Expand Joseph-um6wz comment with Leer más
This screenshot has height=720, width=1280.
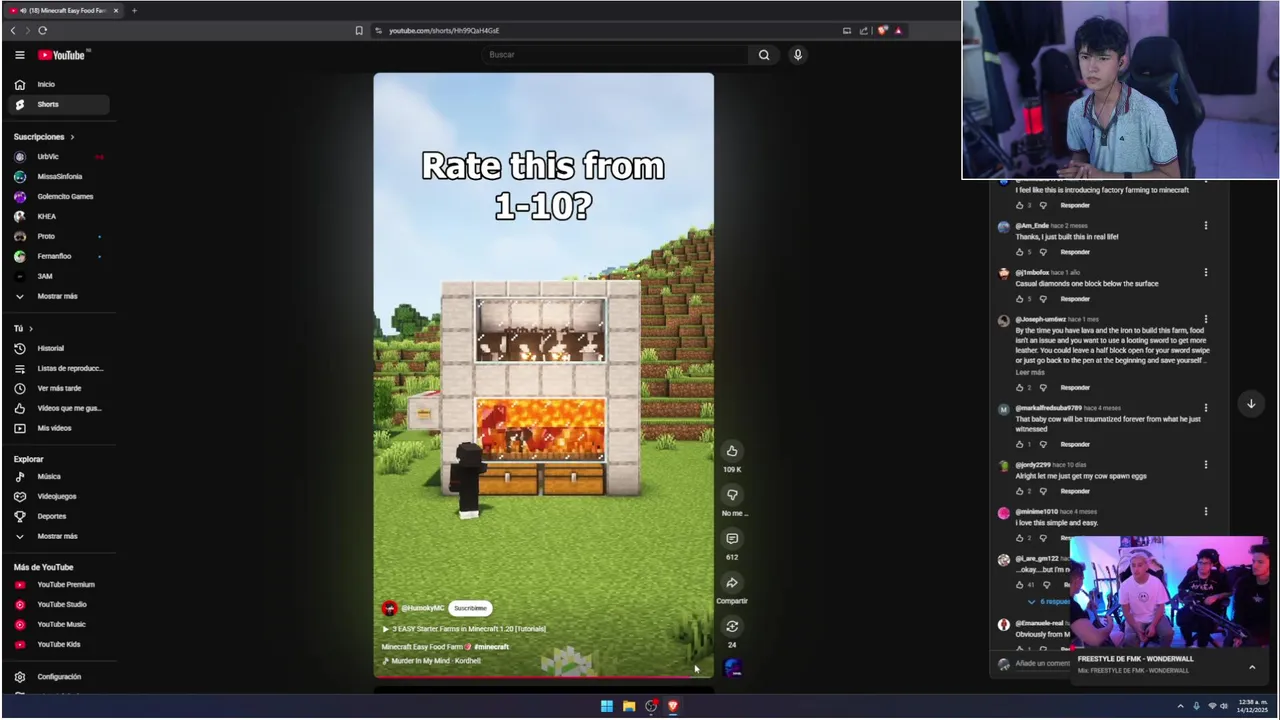(x=1029, y=372)
